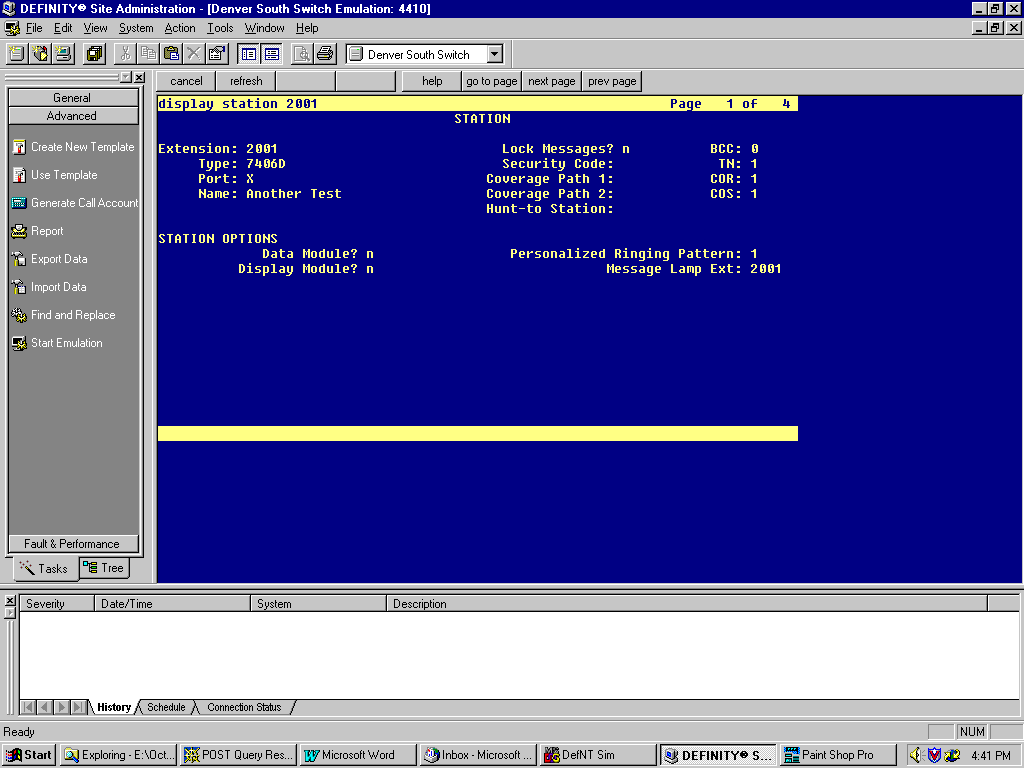Viewport: 1024px width, 768px height.
Task: Open the View menu
Action: (x=95, y=28)
